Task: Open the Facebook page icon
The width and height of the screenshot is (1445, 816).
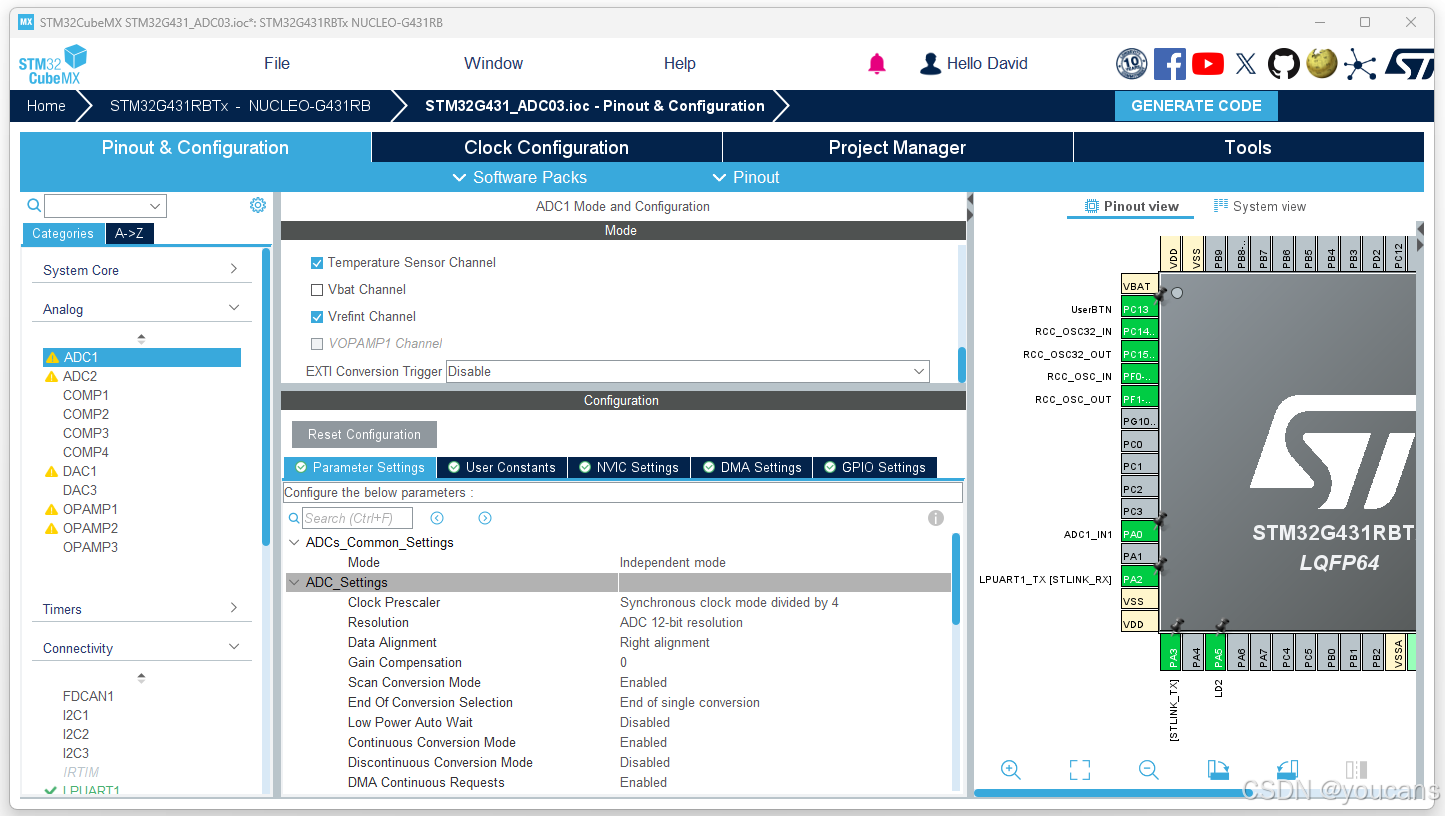Action: (x=1170, y=64)
